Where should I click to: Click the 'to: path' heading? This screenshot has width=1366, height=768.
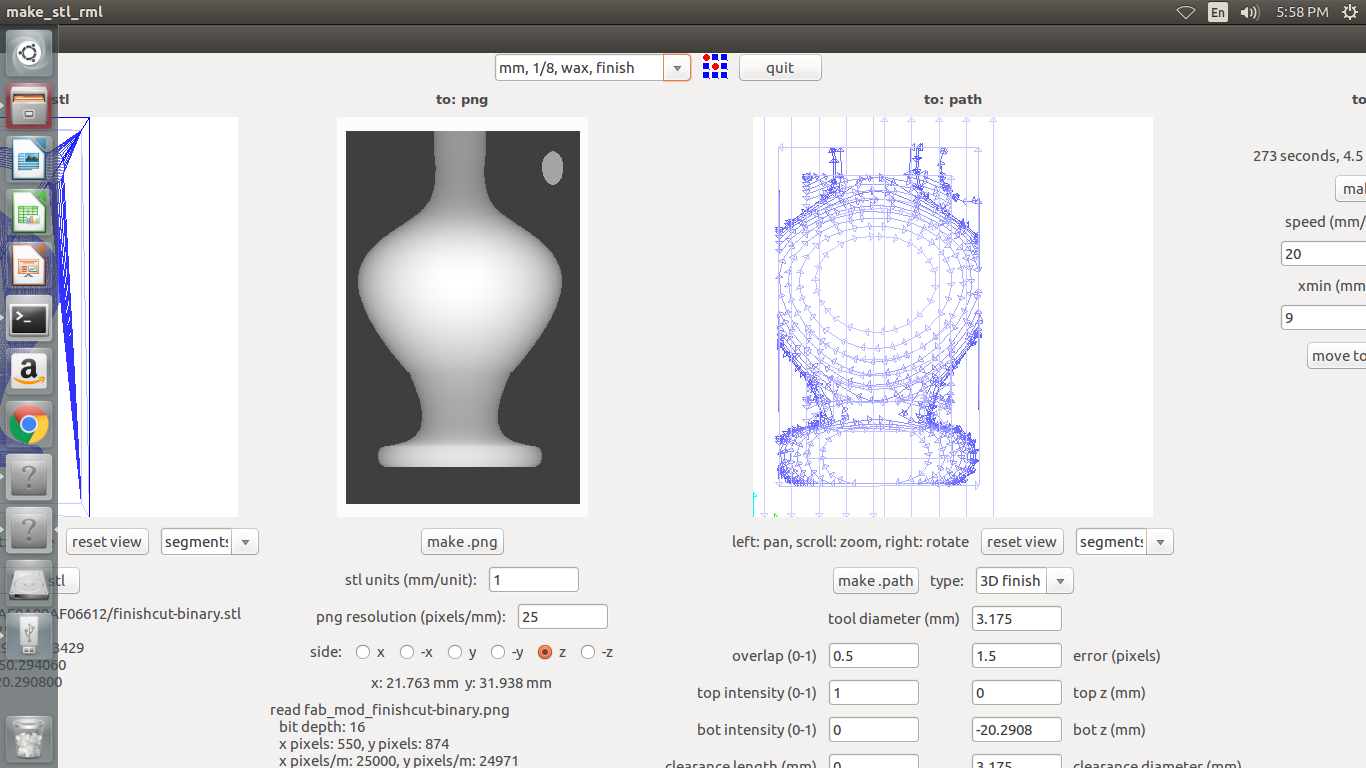pyautogui.click(x=953, y=99)
